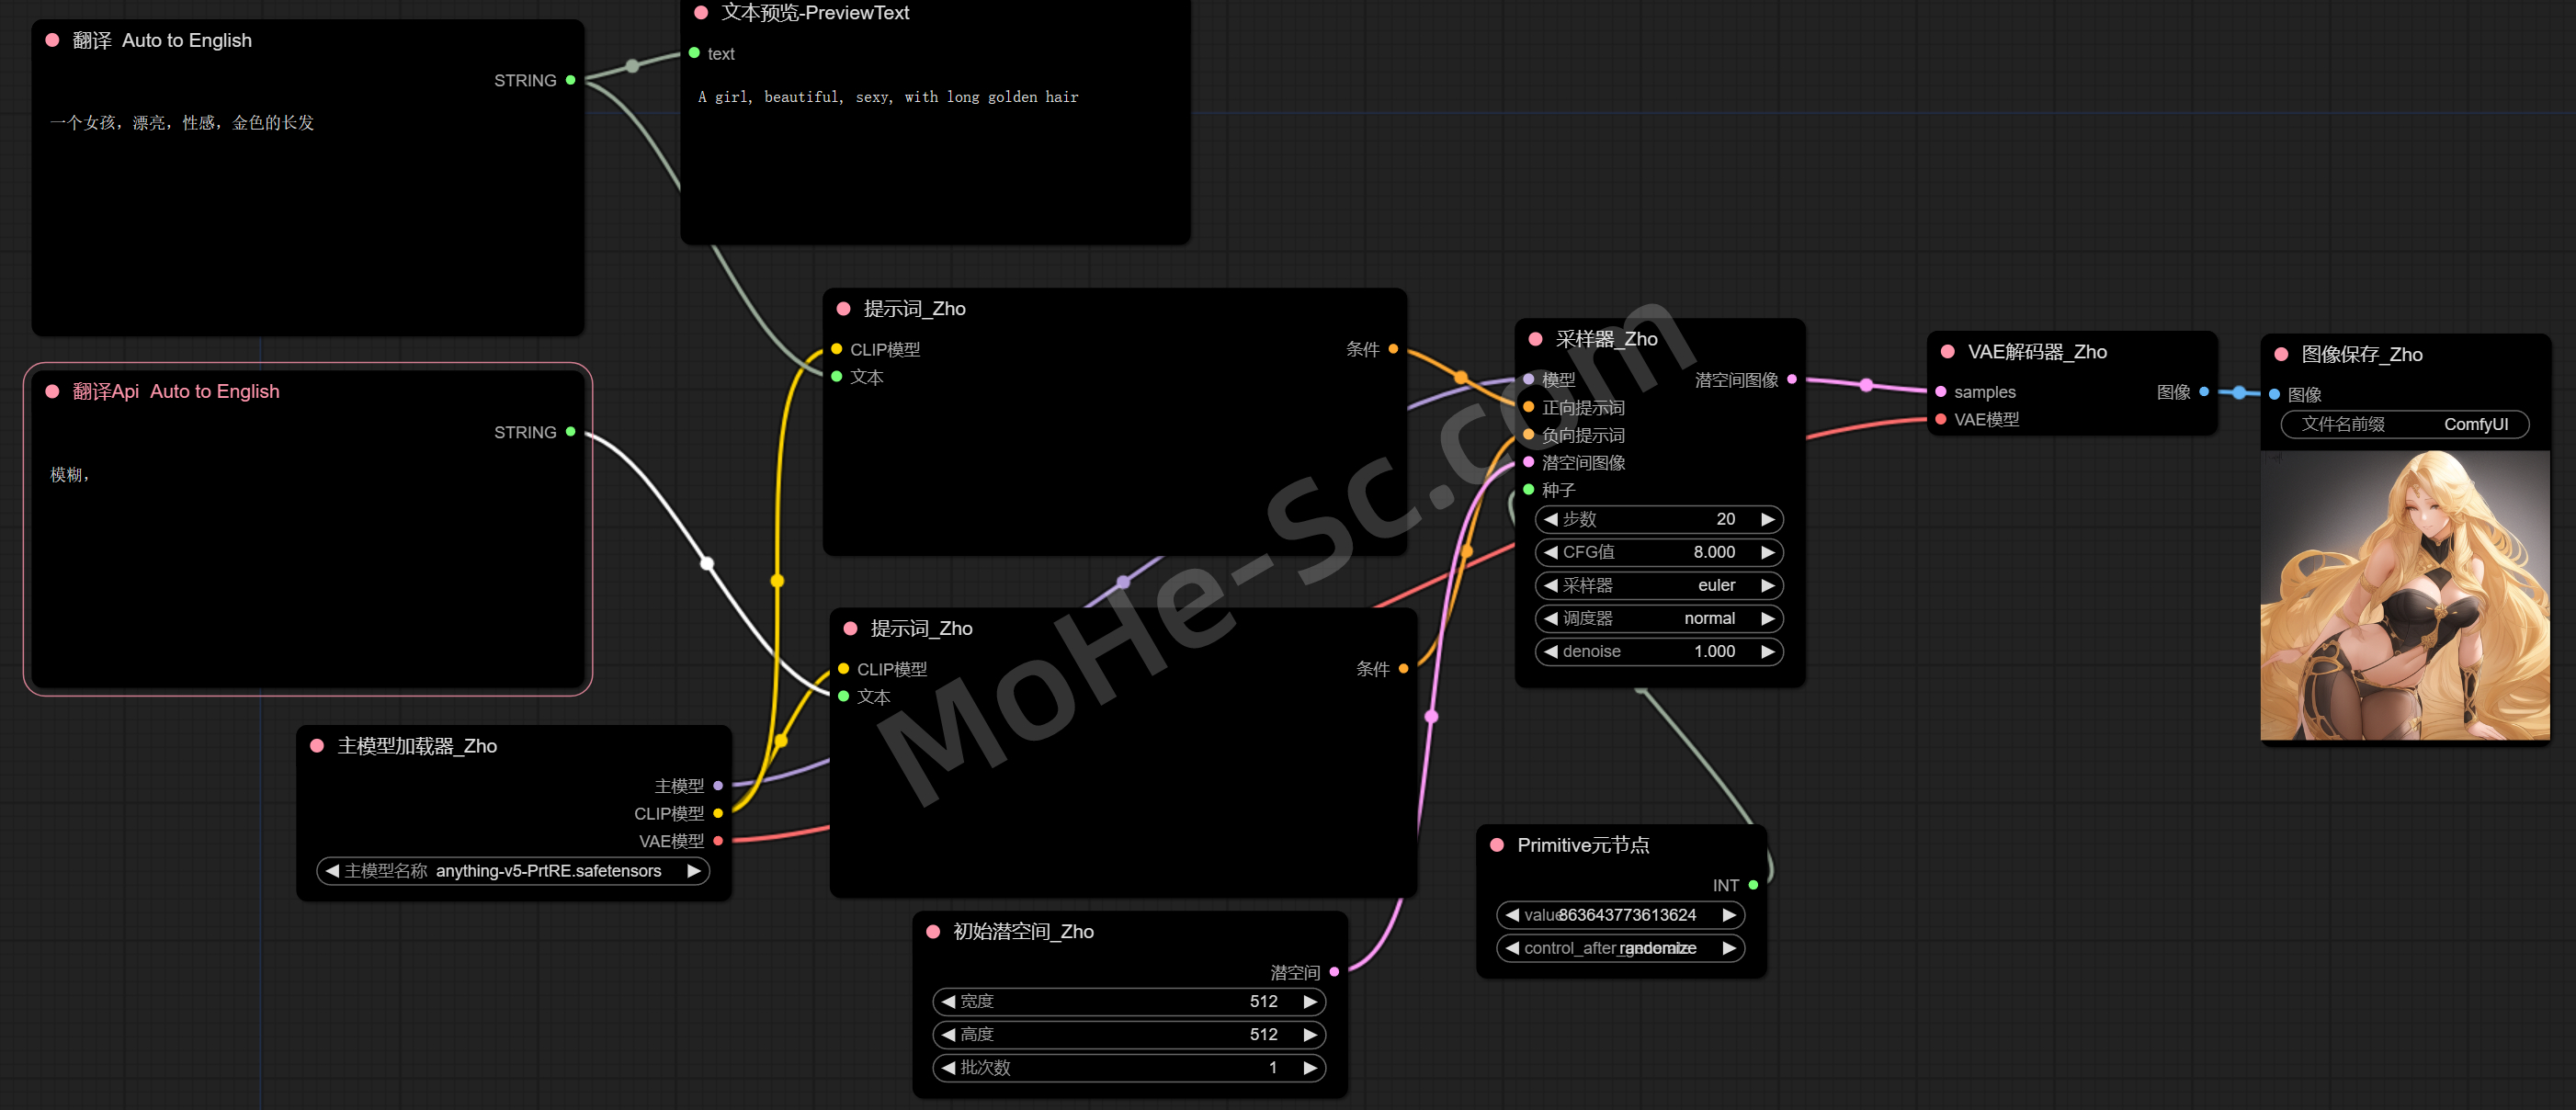Open the 主模型名称 anything-v5 checkpoint selector
Screen dimensions: 2576x1110
coord(512,871)
